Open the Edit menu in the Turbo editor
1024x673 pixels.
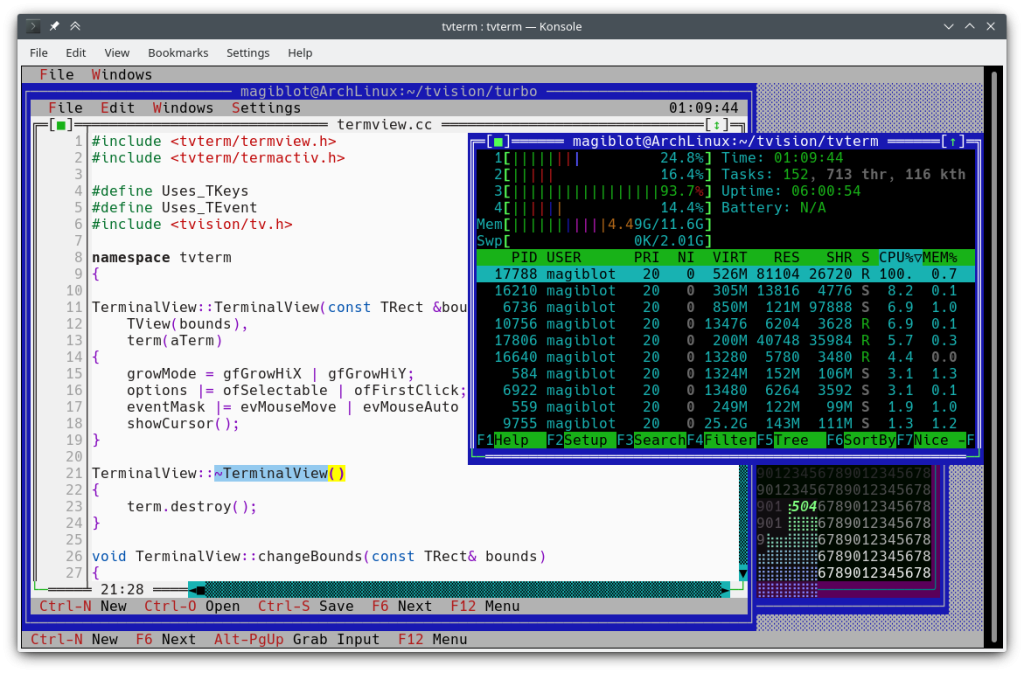point(117,107)
